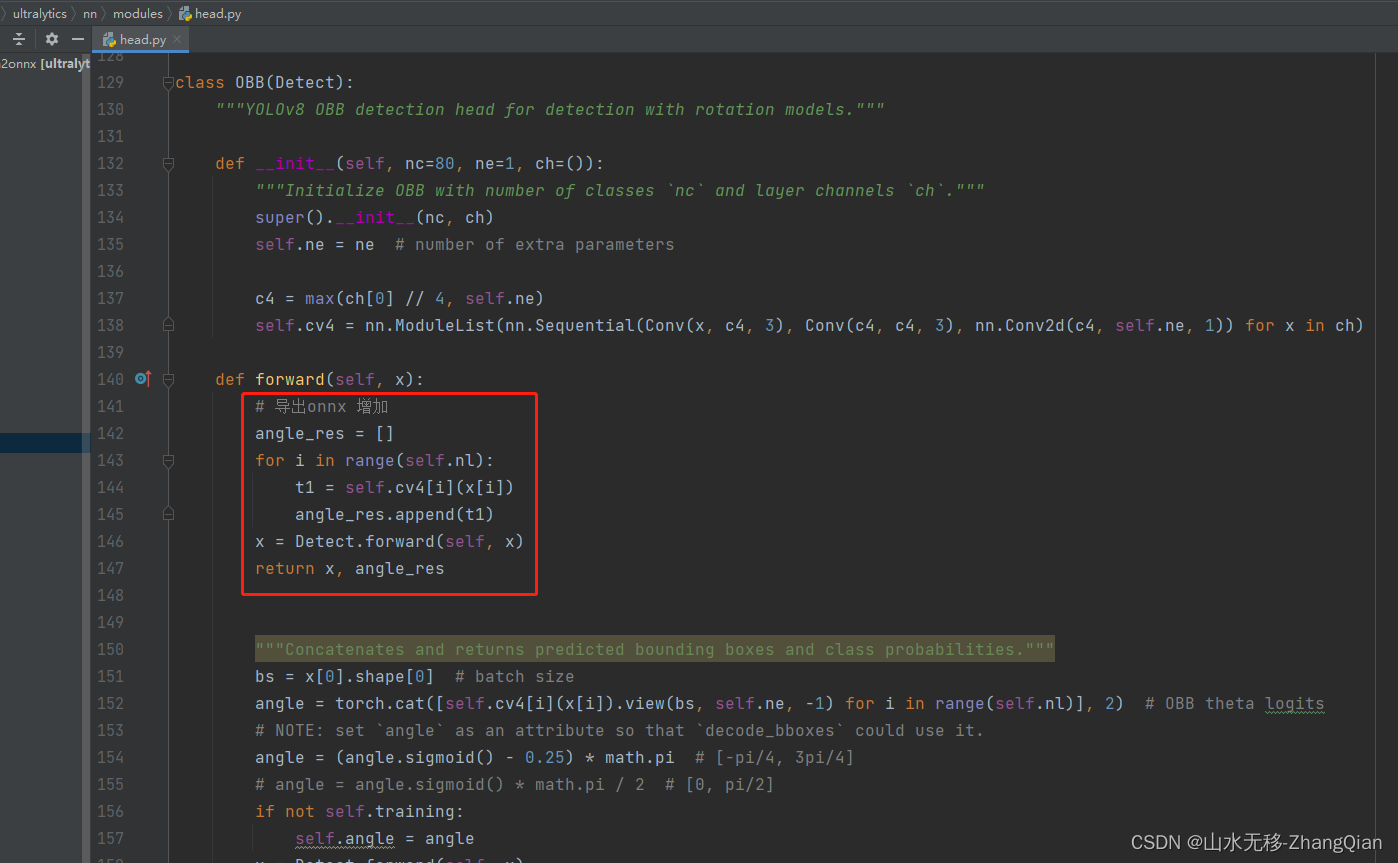This screenshot has width=1398, height=863.
Task: Click line number 129 in the gutter
Action: pyautogui.click(x=110, y=83)
